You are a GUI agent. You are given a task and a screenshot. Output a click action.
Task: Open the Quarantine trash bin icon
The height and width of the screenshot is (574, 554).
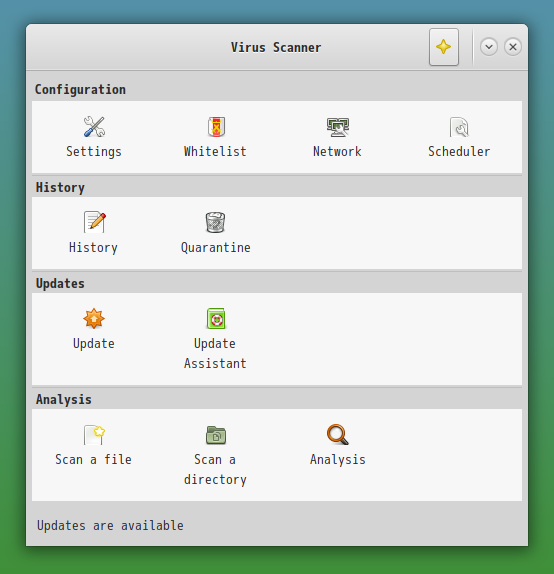(215, 222)
